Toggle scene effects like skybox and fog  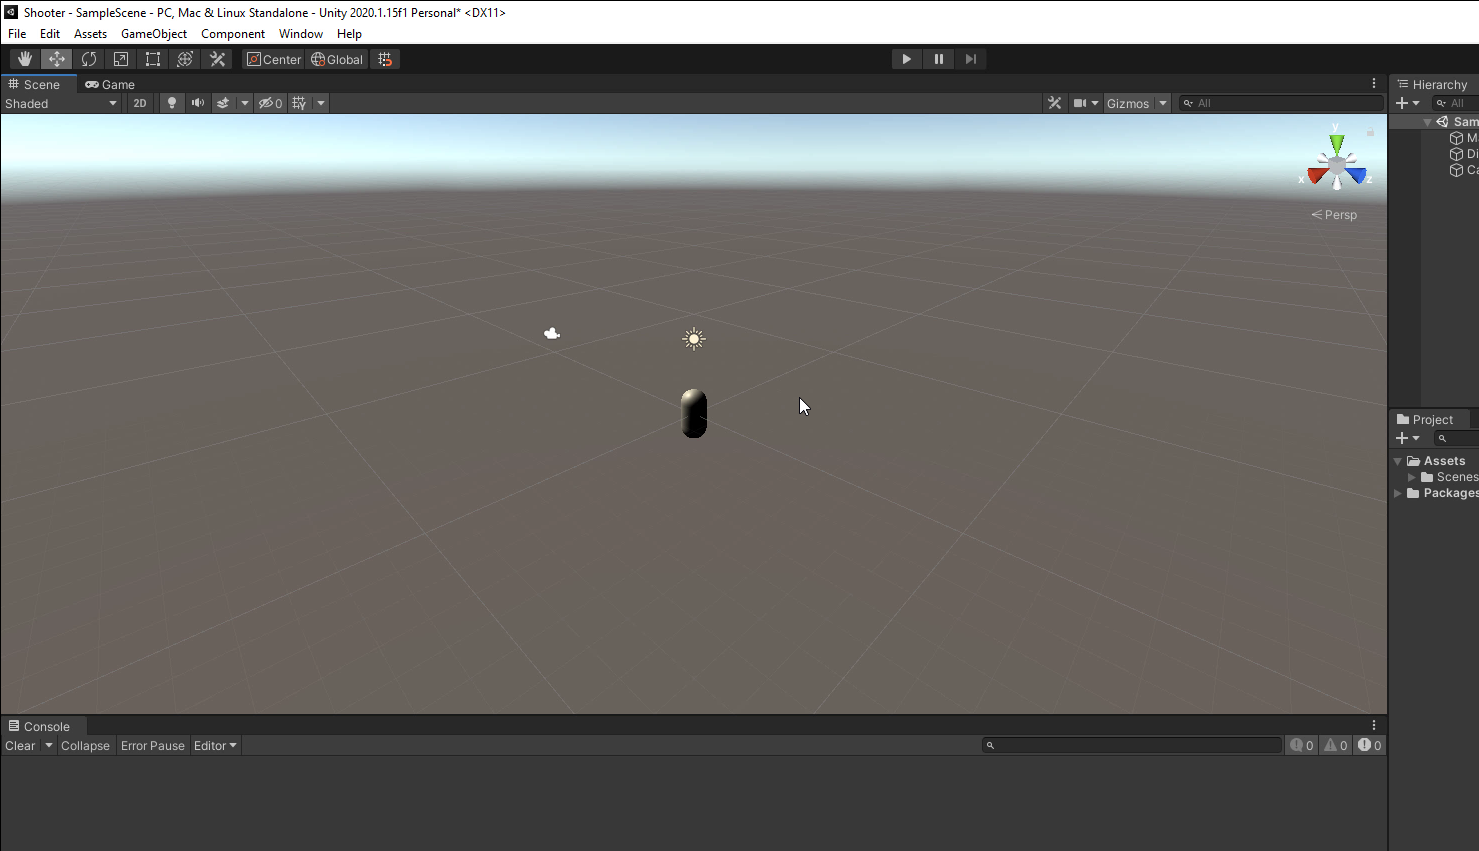223,103
